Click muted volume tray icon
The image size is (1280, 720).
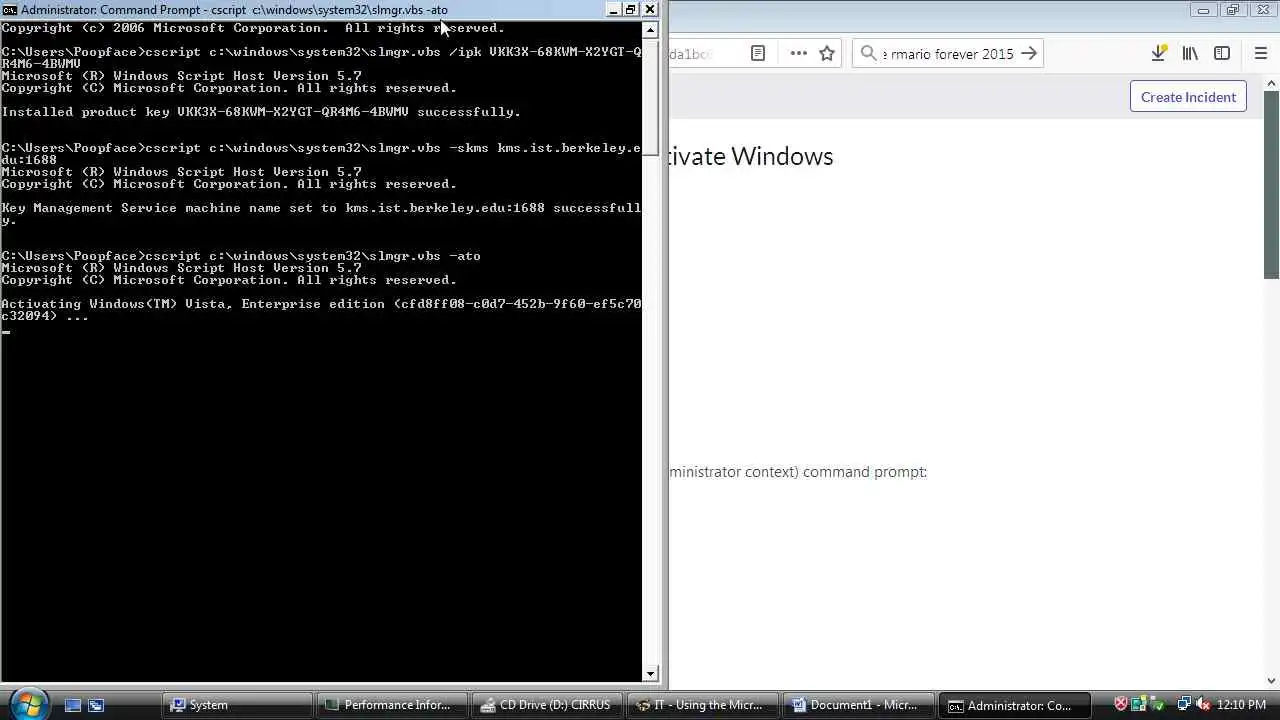(1203, 705)
